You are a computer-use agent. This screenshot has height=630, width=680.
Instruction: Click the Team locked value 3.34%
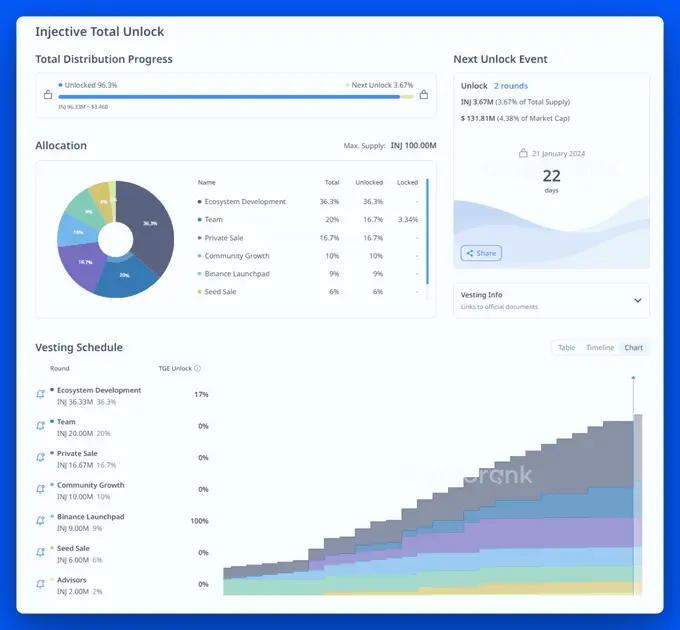point(408,219)
